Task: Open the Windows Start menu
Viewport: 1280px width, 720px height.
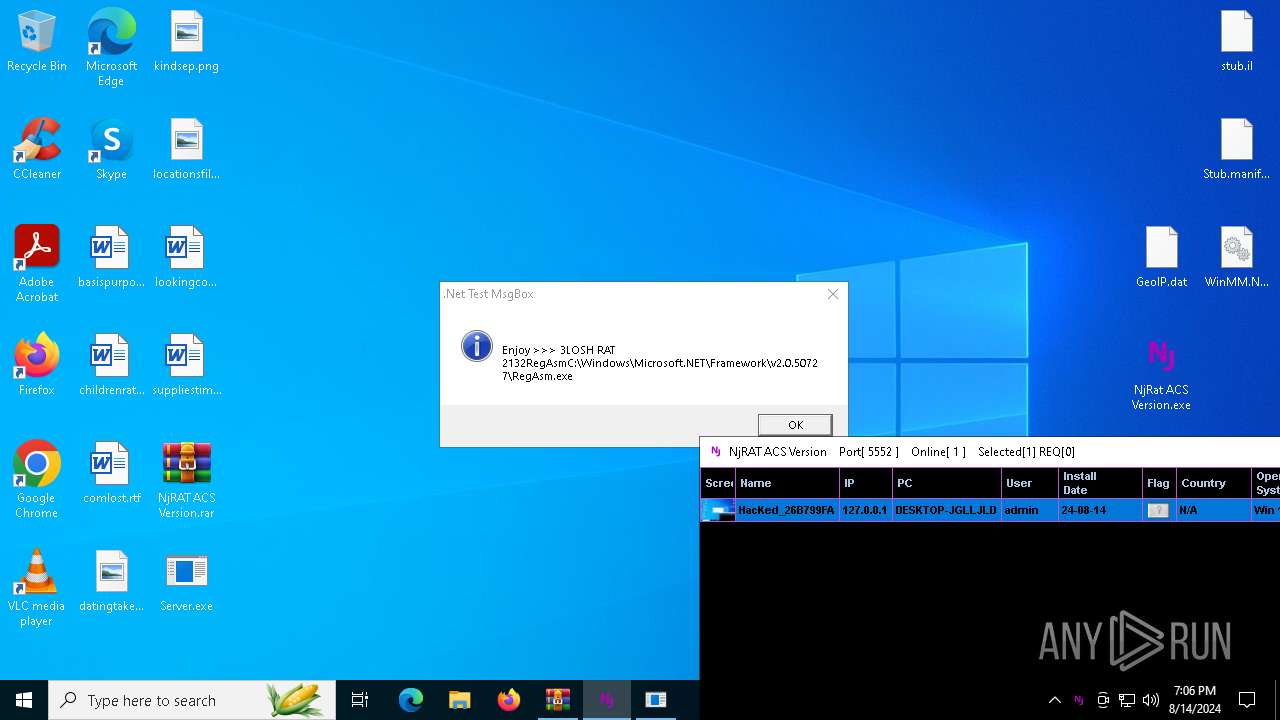Action: point(24,700)
